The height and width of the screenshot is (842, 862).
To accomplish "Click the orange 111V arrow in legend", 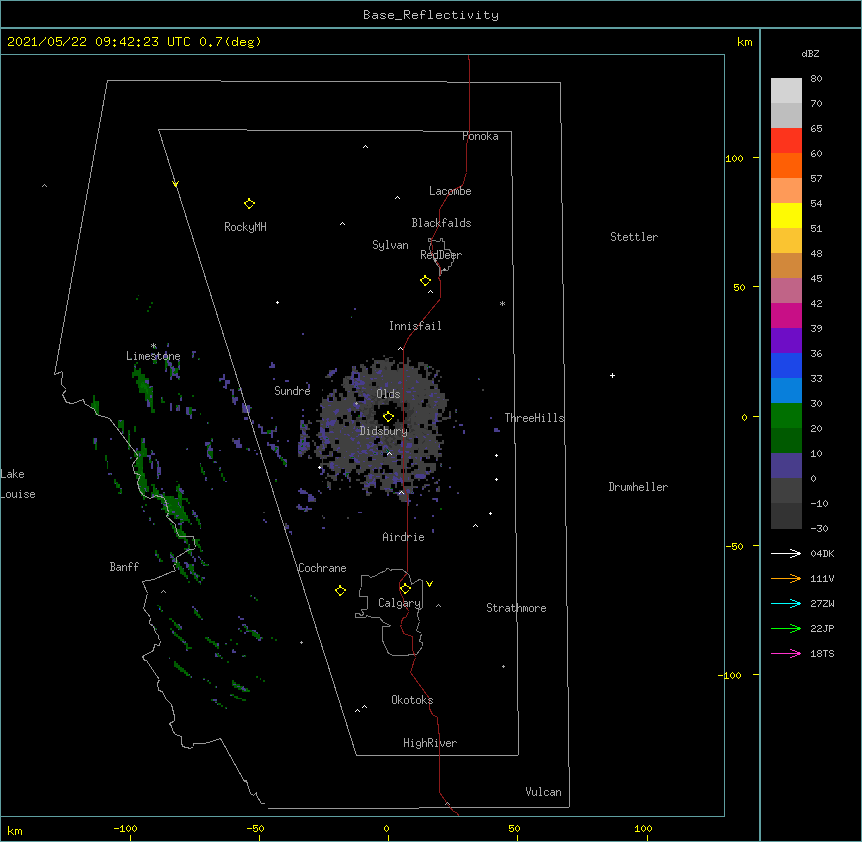I will [786, 578].
